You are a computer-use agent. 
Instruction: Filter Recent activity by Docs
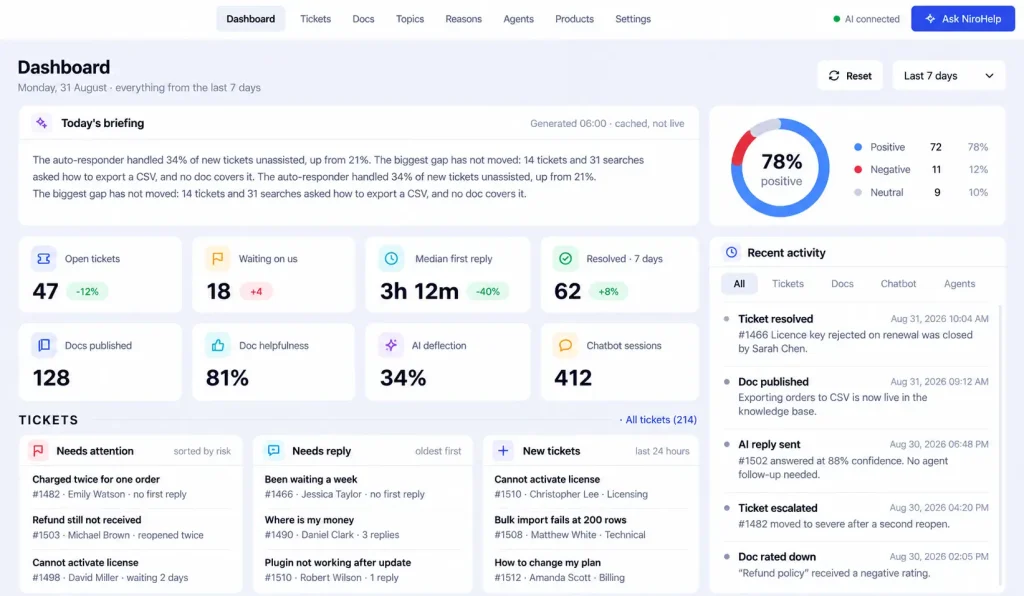842,283
